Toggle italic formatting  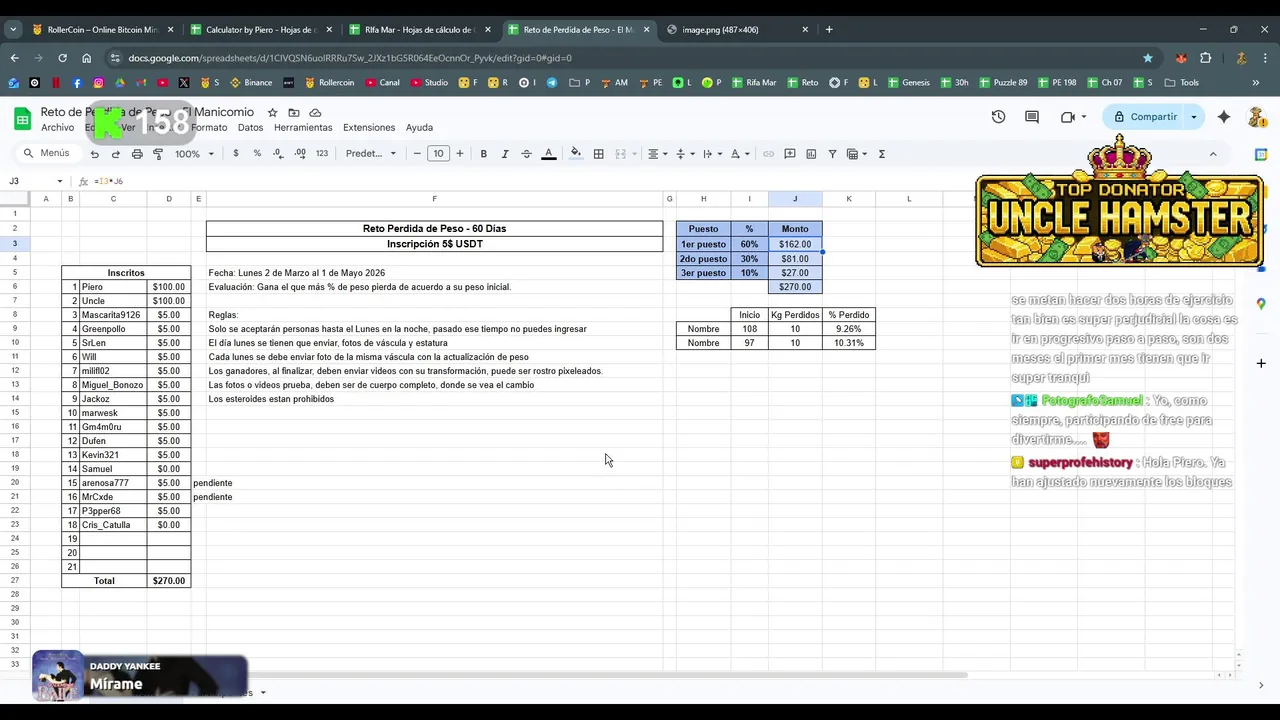(505, 154)
